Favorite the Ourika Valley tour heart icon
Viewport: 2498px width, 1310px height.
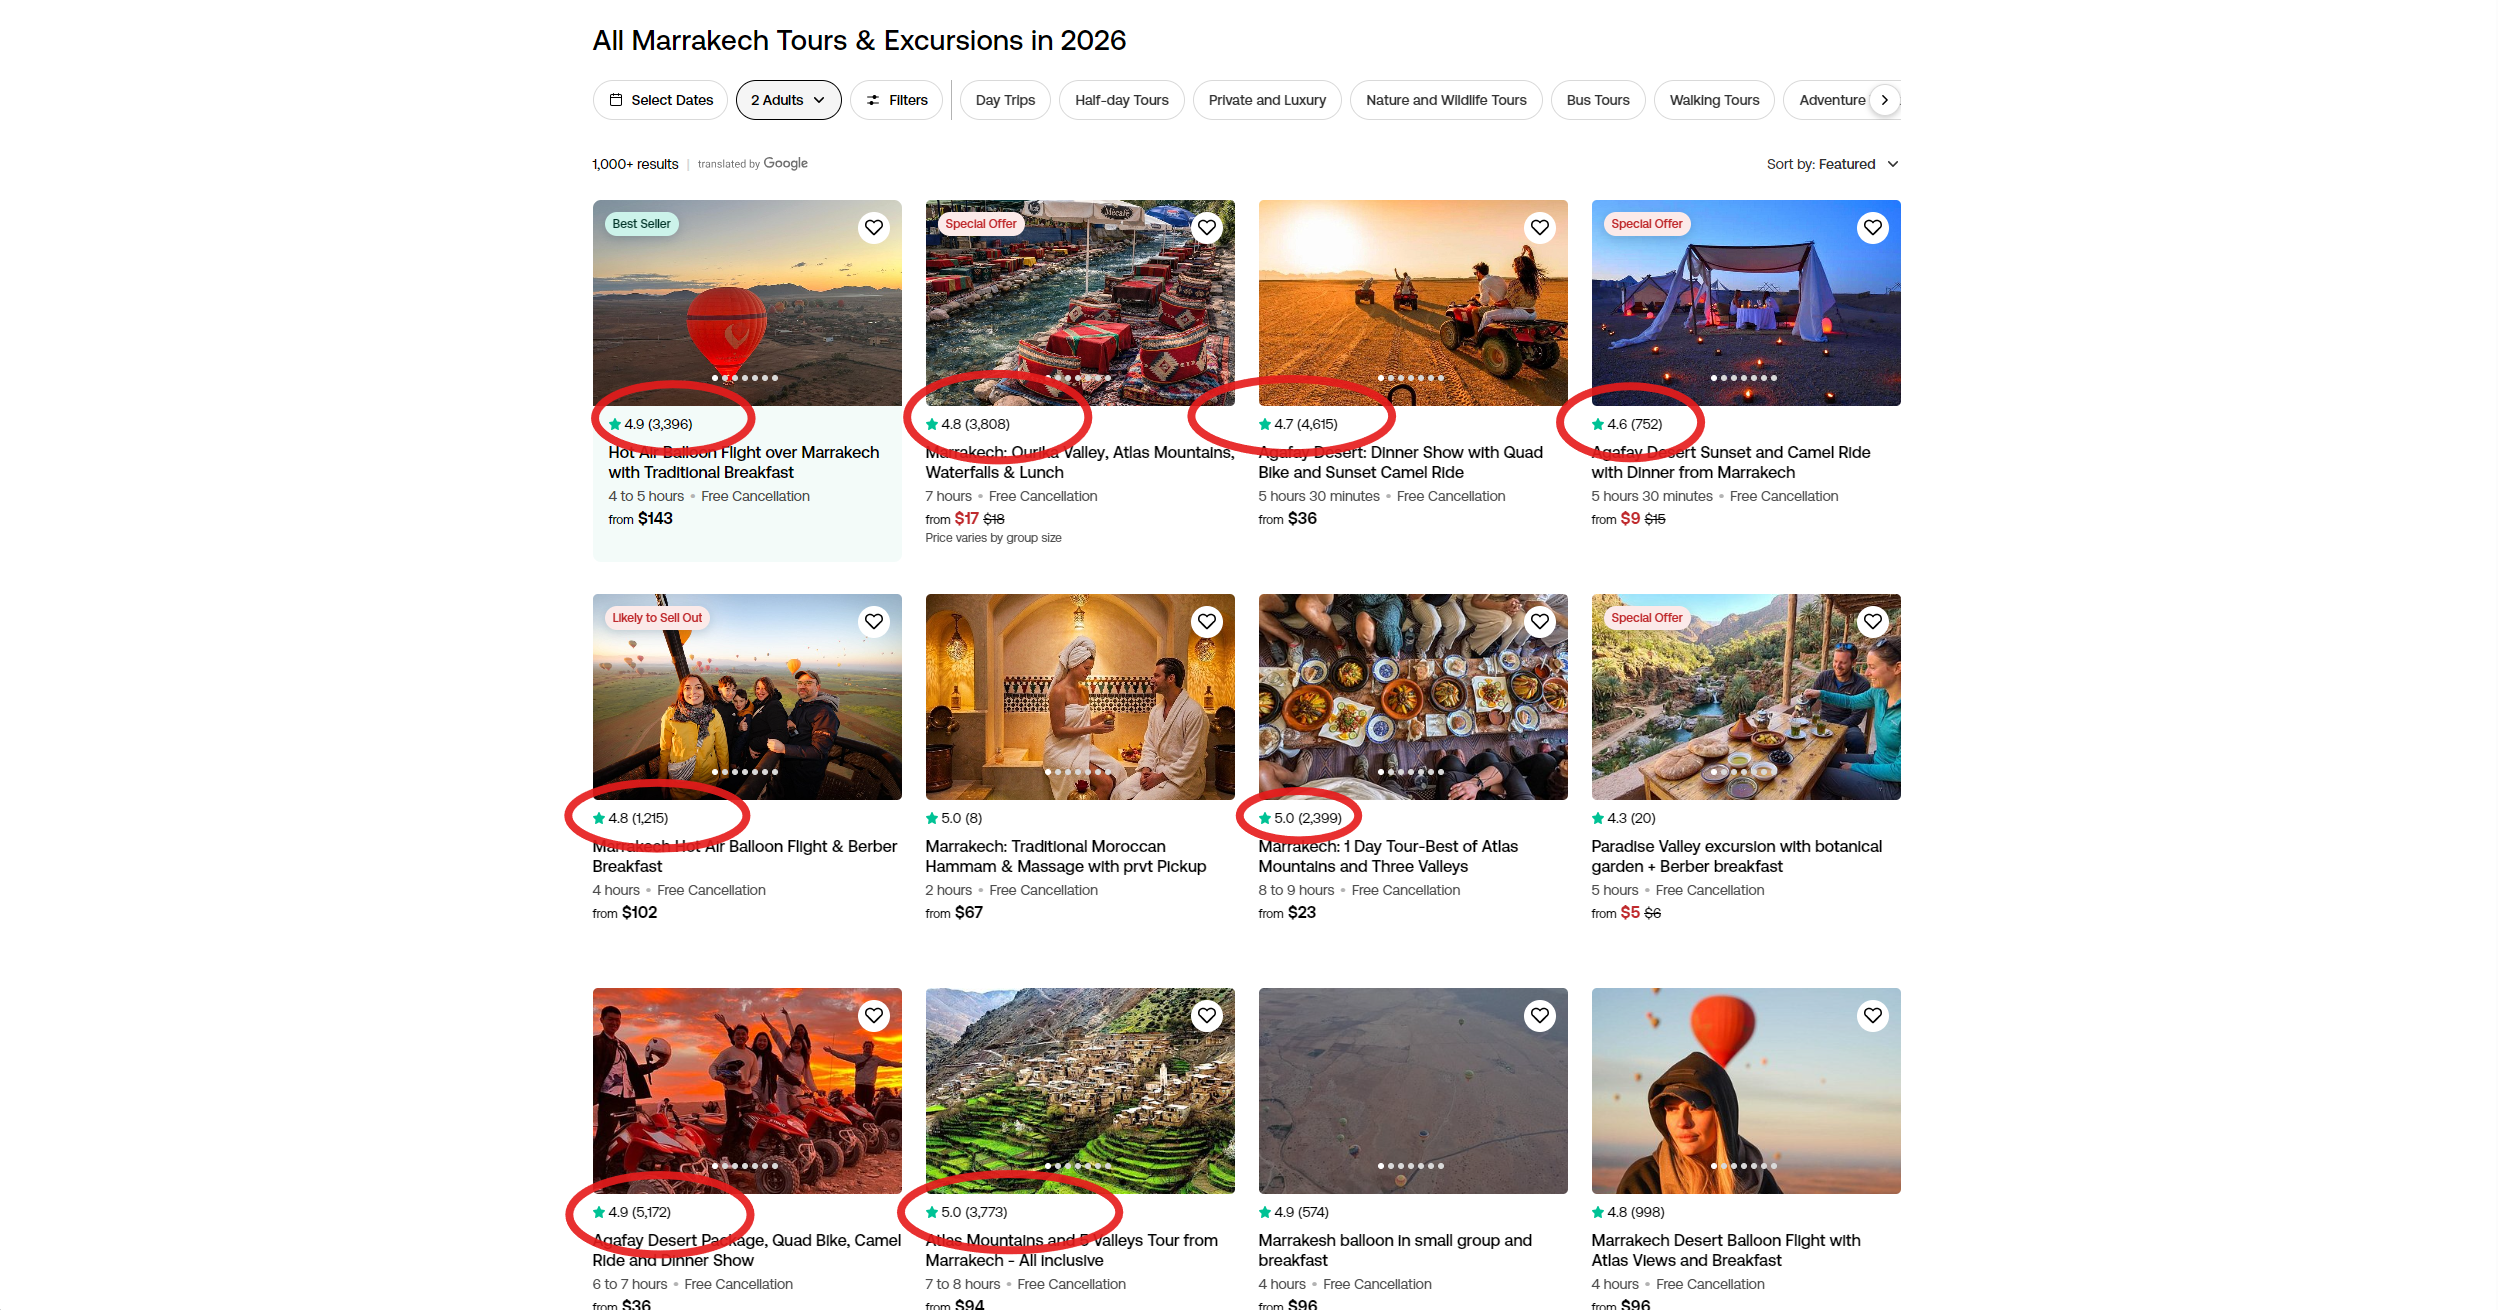click(x=1206, y=228)
